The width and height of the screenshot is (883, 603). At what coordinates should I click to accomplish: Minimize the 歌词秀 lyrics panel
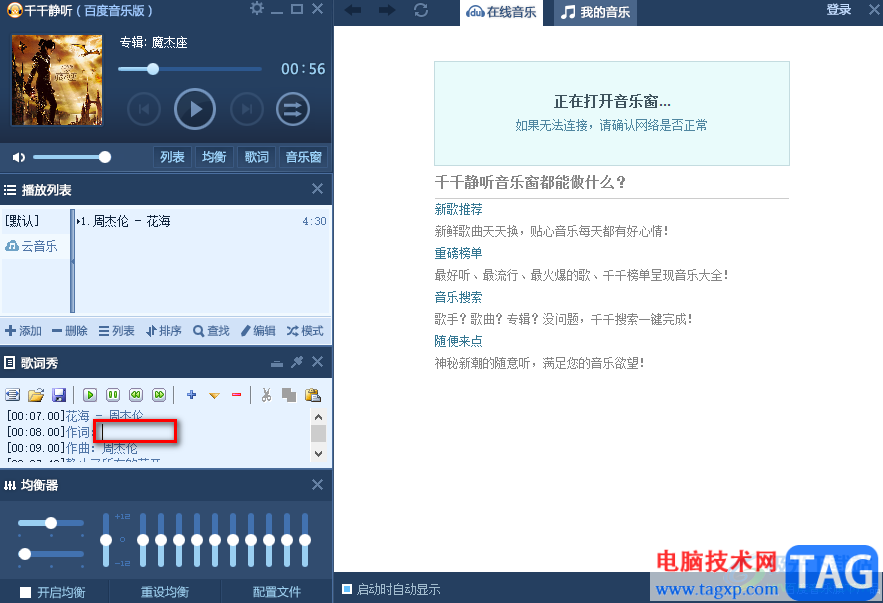click(x=277, y=363)
